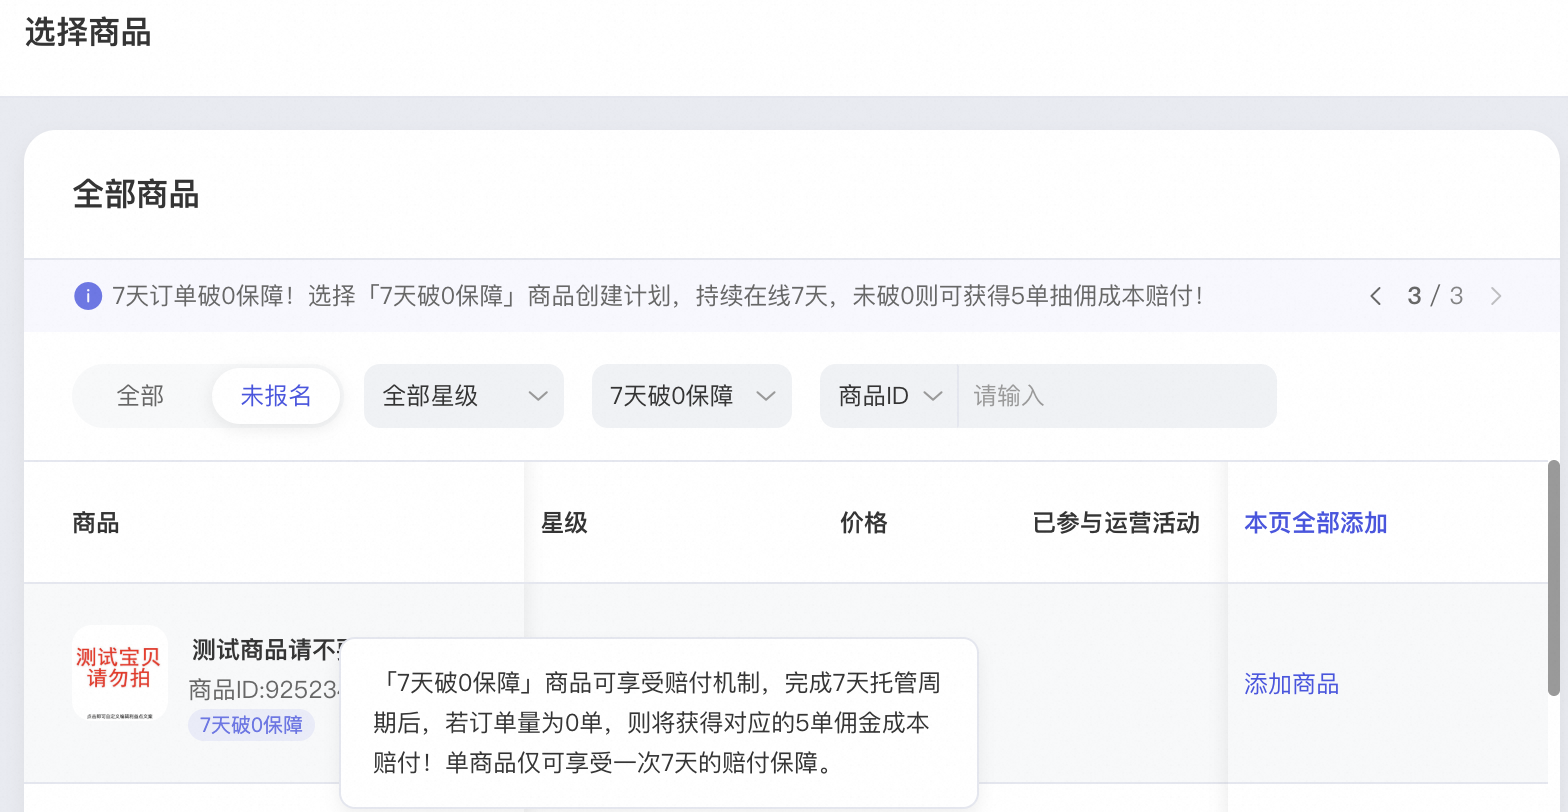Click the 7天订单破0保障 banner text
1568x812 pixels.
coord(656,296)
